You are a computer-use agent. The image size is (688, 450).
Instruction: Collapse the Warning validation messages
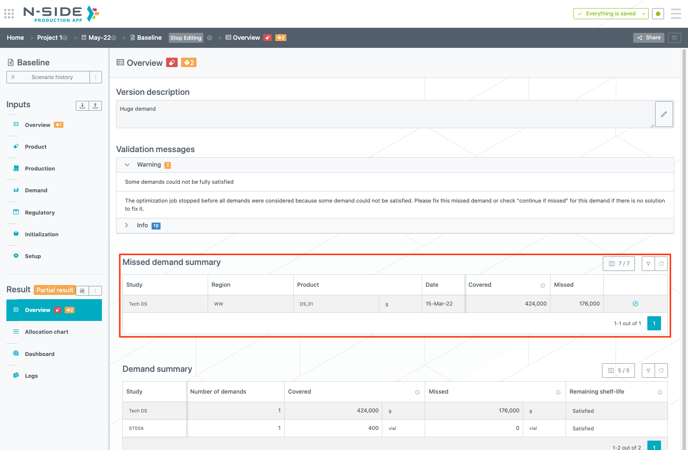coord(127,165)
